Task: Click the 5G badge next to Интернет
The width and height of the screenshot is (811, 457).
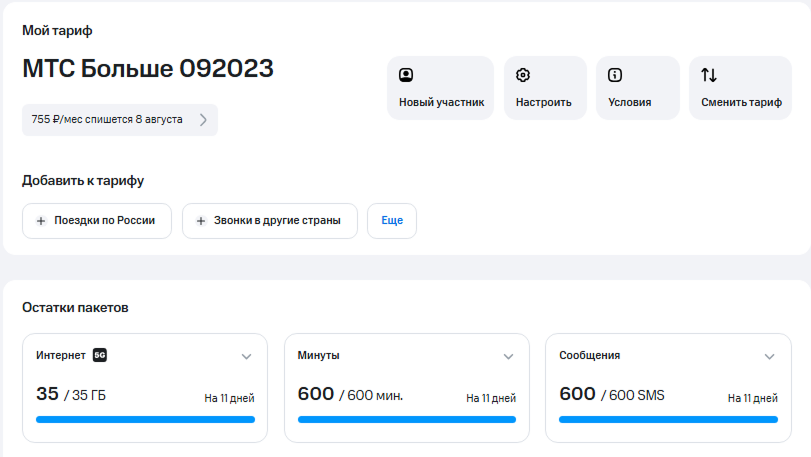Action: click(x=100, y=355)
